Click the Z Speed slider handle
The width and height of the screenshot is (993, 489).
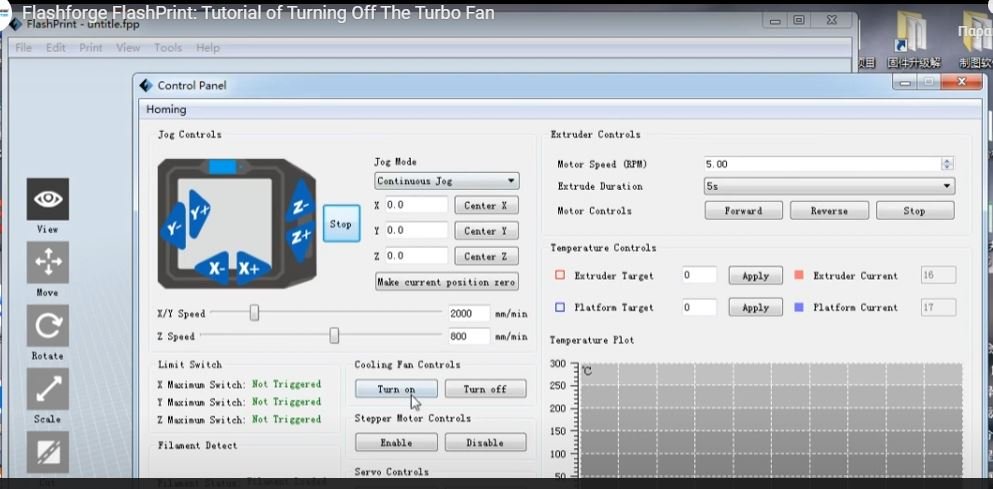334,336
